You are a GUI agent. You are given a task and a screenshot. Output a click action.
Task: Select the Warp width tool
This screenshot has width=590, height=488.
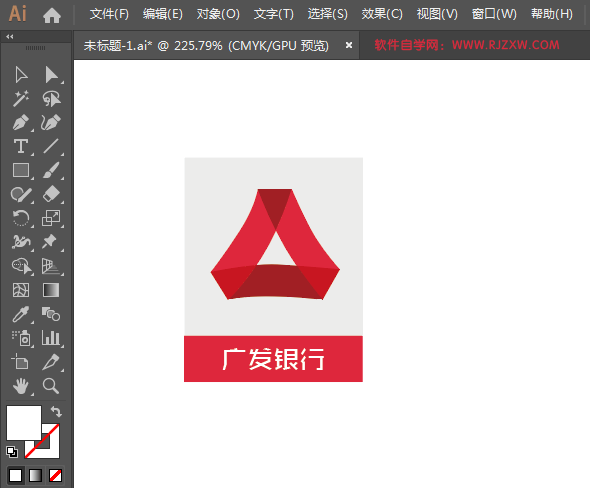[x=21, y=242]
